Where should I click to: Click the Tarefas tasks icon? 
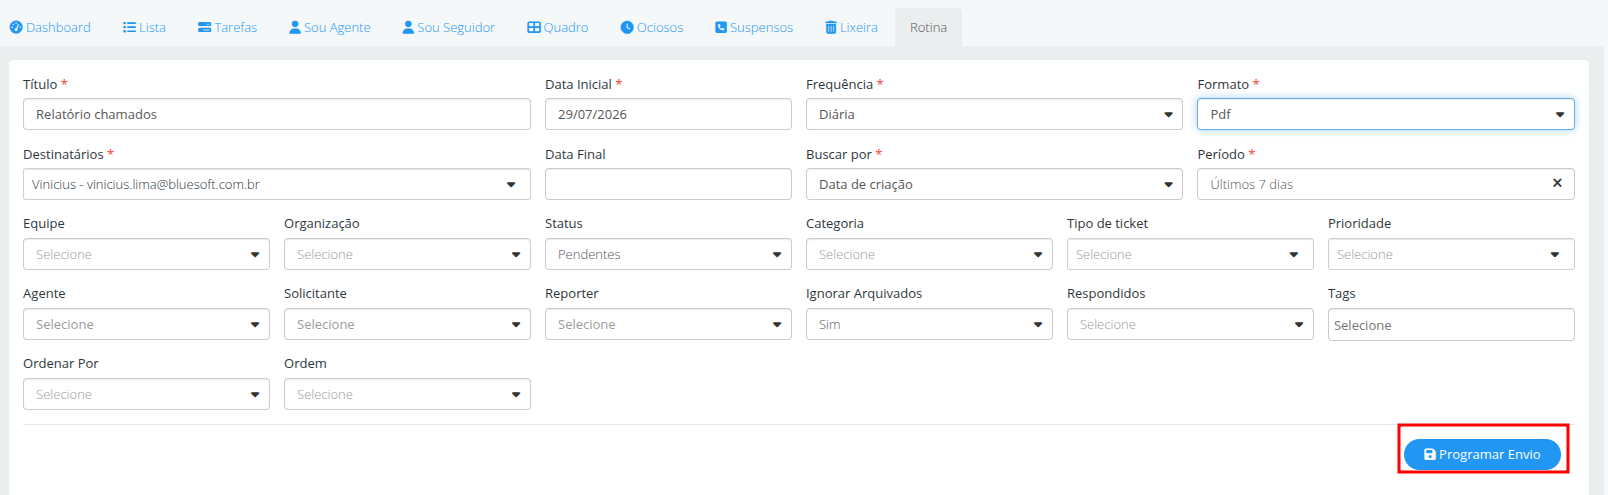(x=204, y=28)
